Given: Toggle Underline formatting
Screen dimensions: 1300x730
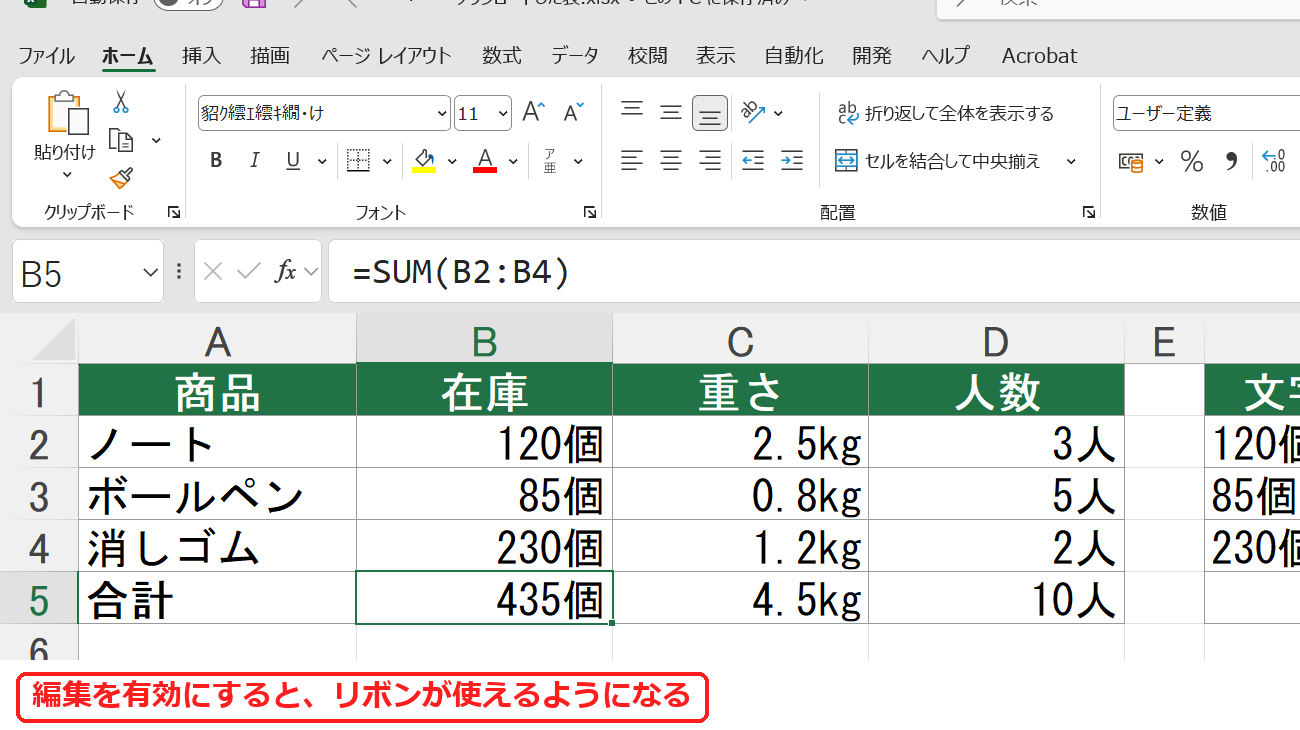Looking at the screenshot, I should pyautogui.click(x=293, y=160).
